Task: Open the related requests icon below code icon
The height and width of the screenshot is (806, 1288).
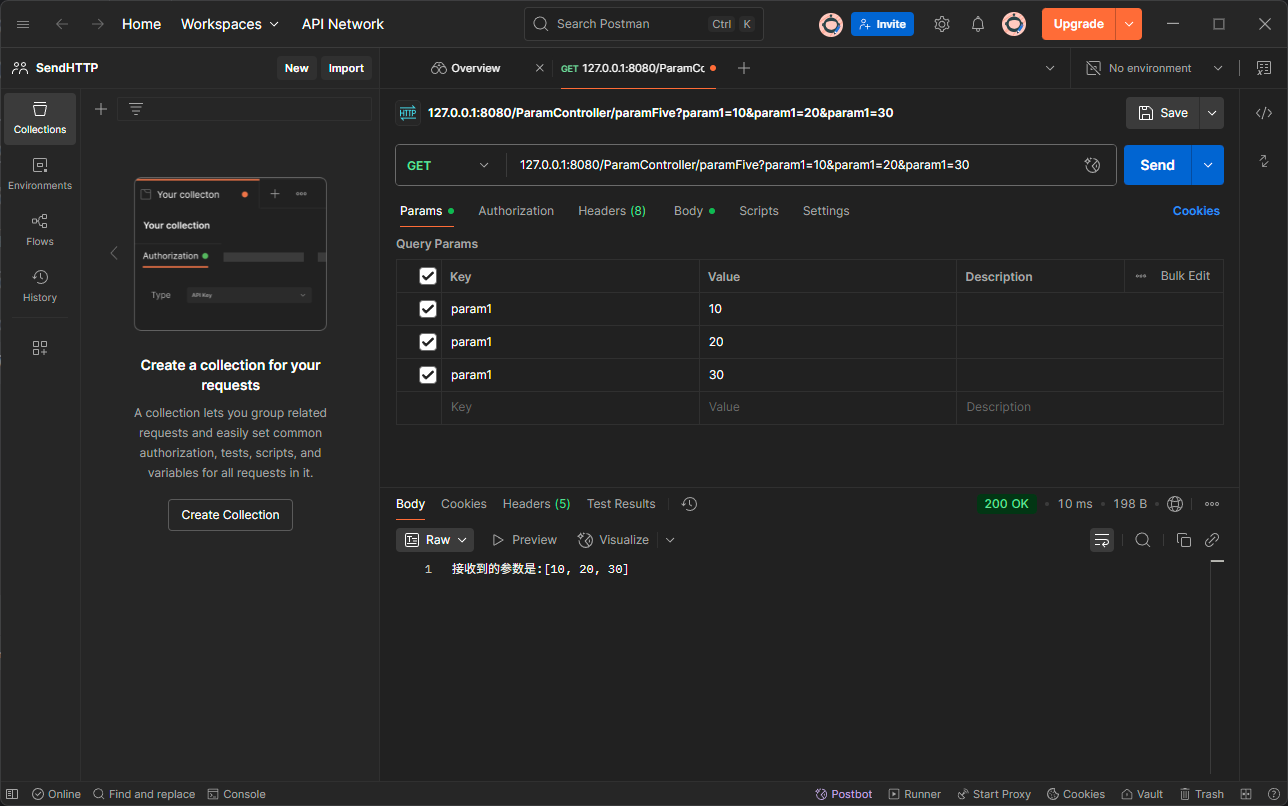Action: [x=1264, y=161]
